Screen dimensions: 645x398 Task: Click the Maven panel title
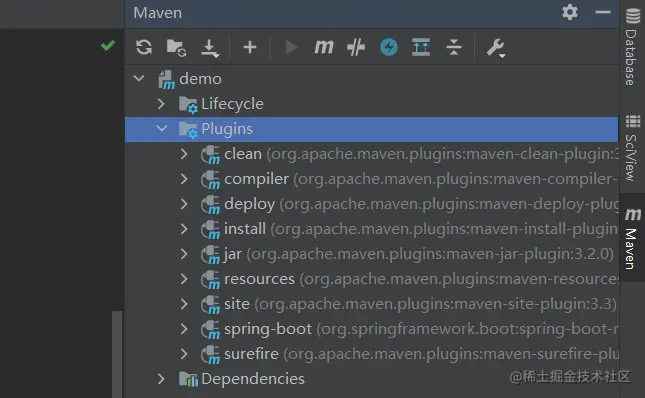click(x=158, y=13)
